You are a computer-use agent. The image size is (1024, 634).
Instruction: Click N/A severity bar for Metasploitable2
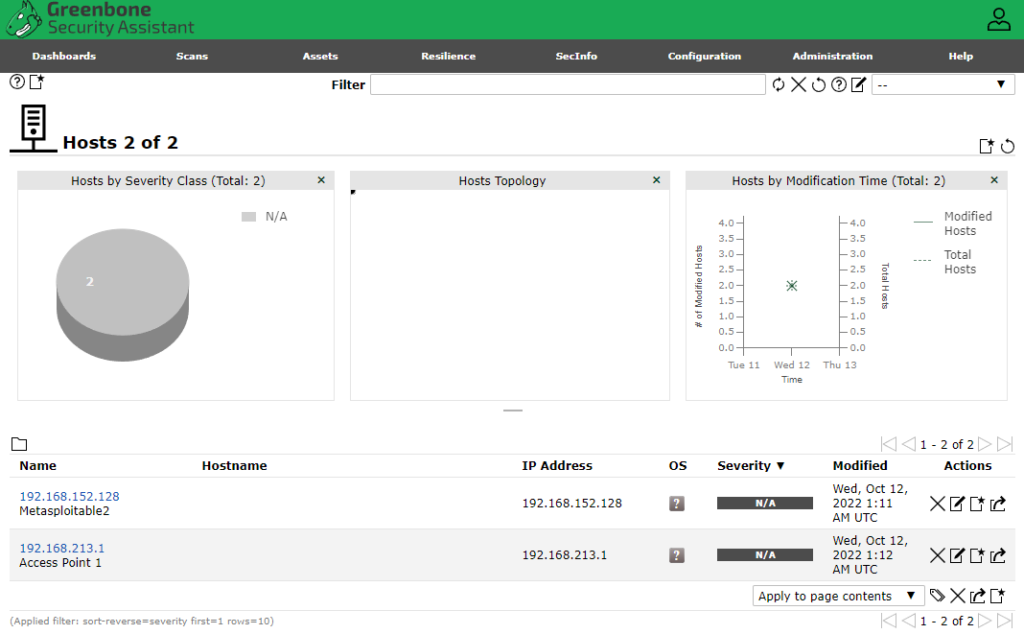pyautogui.click(x=765, y=503)
